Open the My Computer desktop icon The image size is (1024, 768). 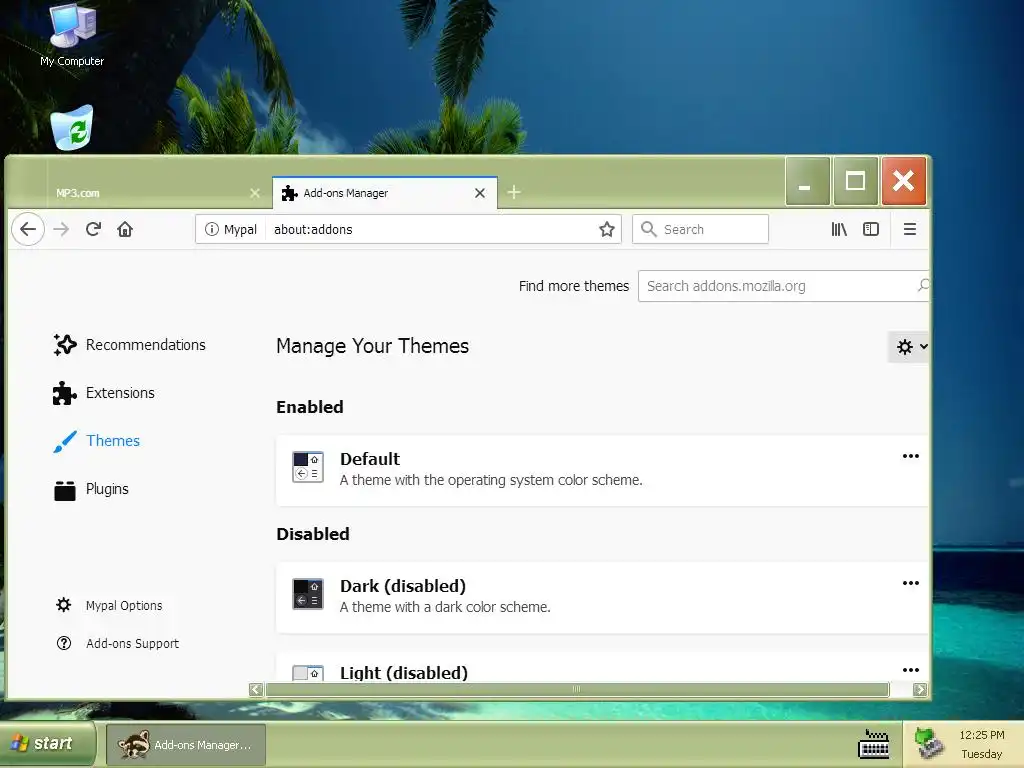72,35
